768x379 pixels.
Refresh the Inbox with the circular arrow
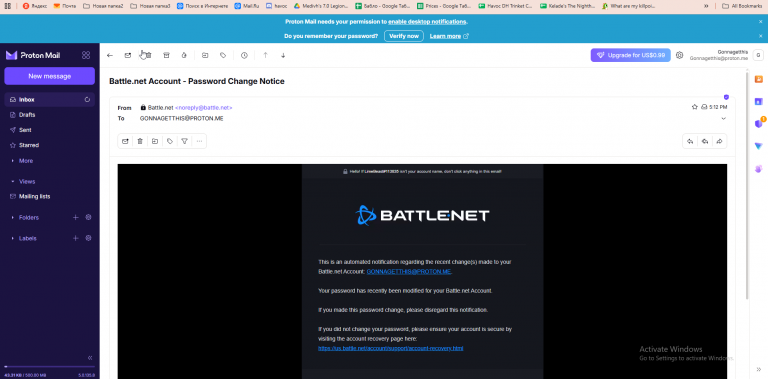(x=87, y=99)
